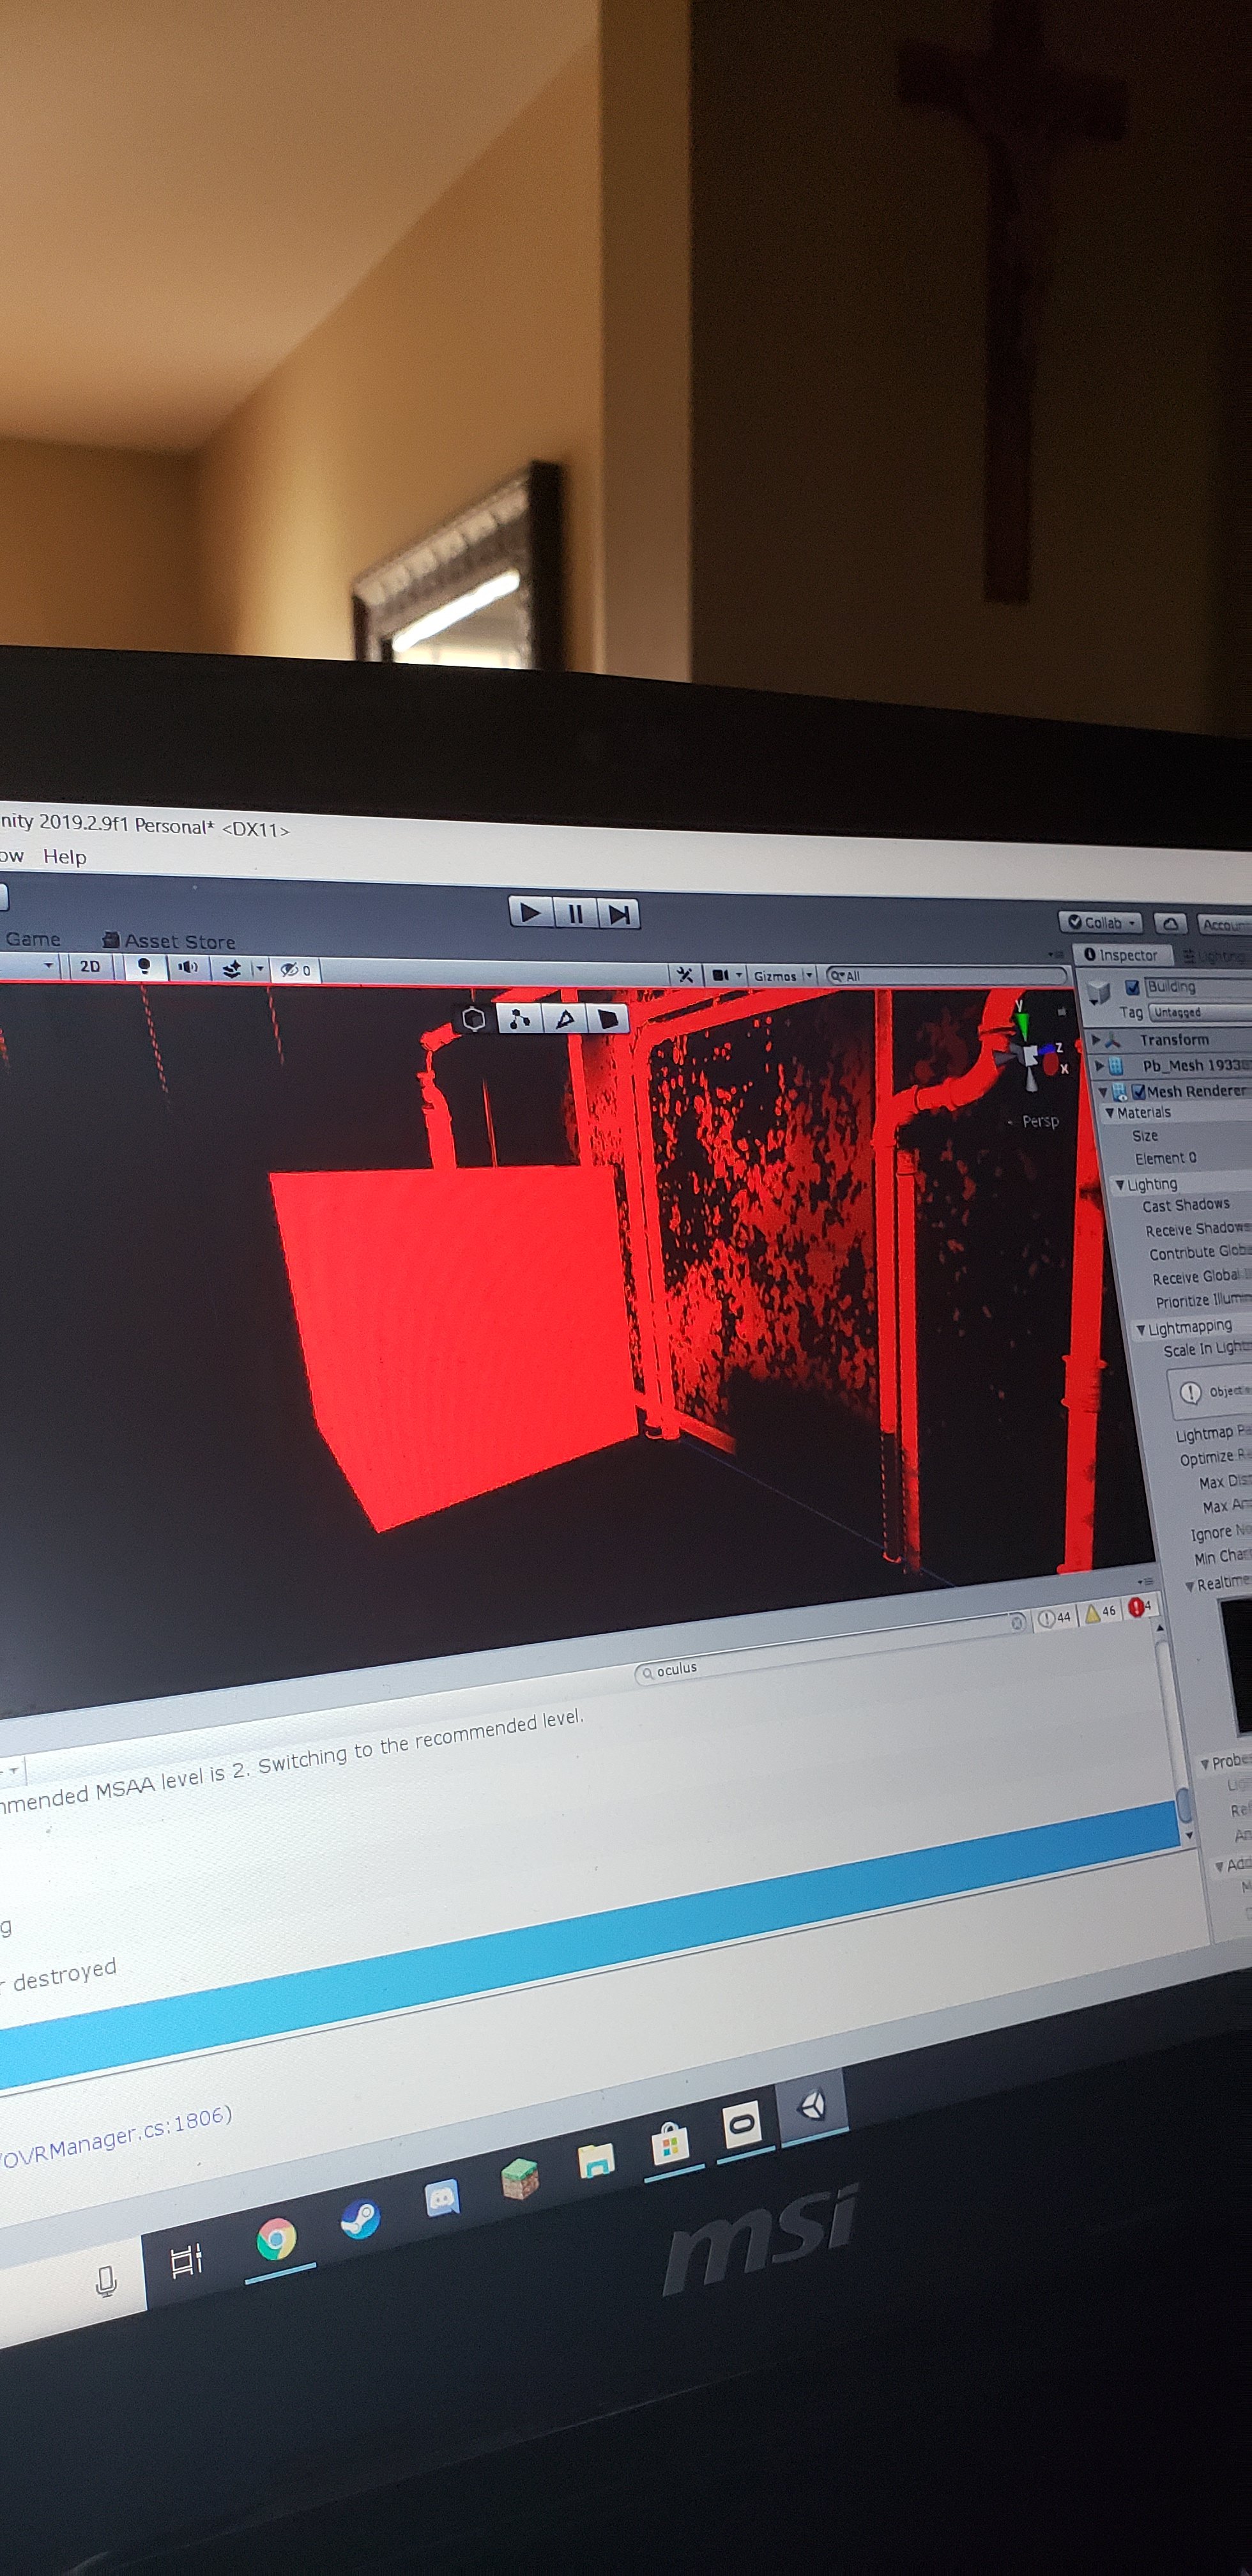Select ProBuilder object selection mode
Image resolution: width=1252 pixels, height=2576 pixels.
click(x=474, y=1018)
